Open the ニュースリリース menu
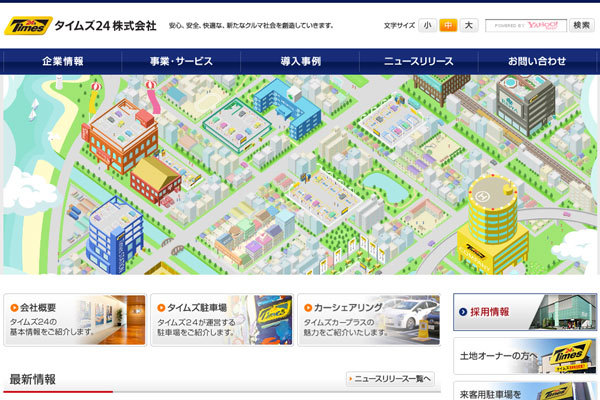Screen dimensions: 600x400 [418, 62]
